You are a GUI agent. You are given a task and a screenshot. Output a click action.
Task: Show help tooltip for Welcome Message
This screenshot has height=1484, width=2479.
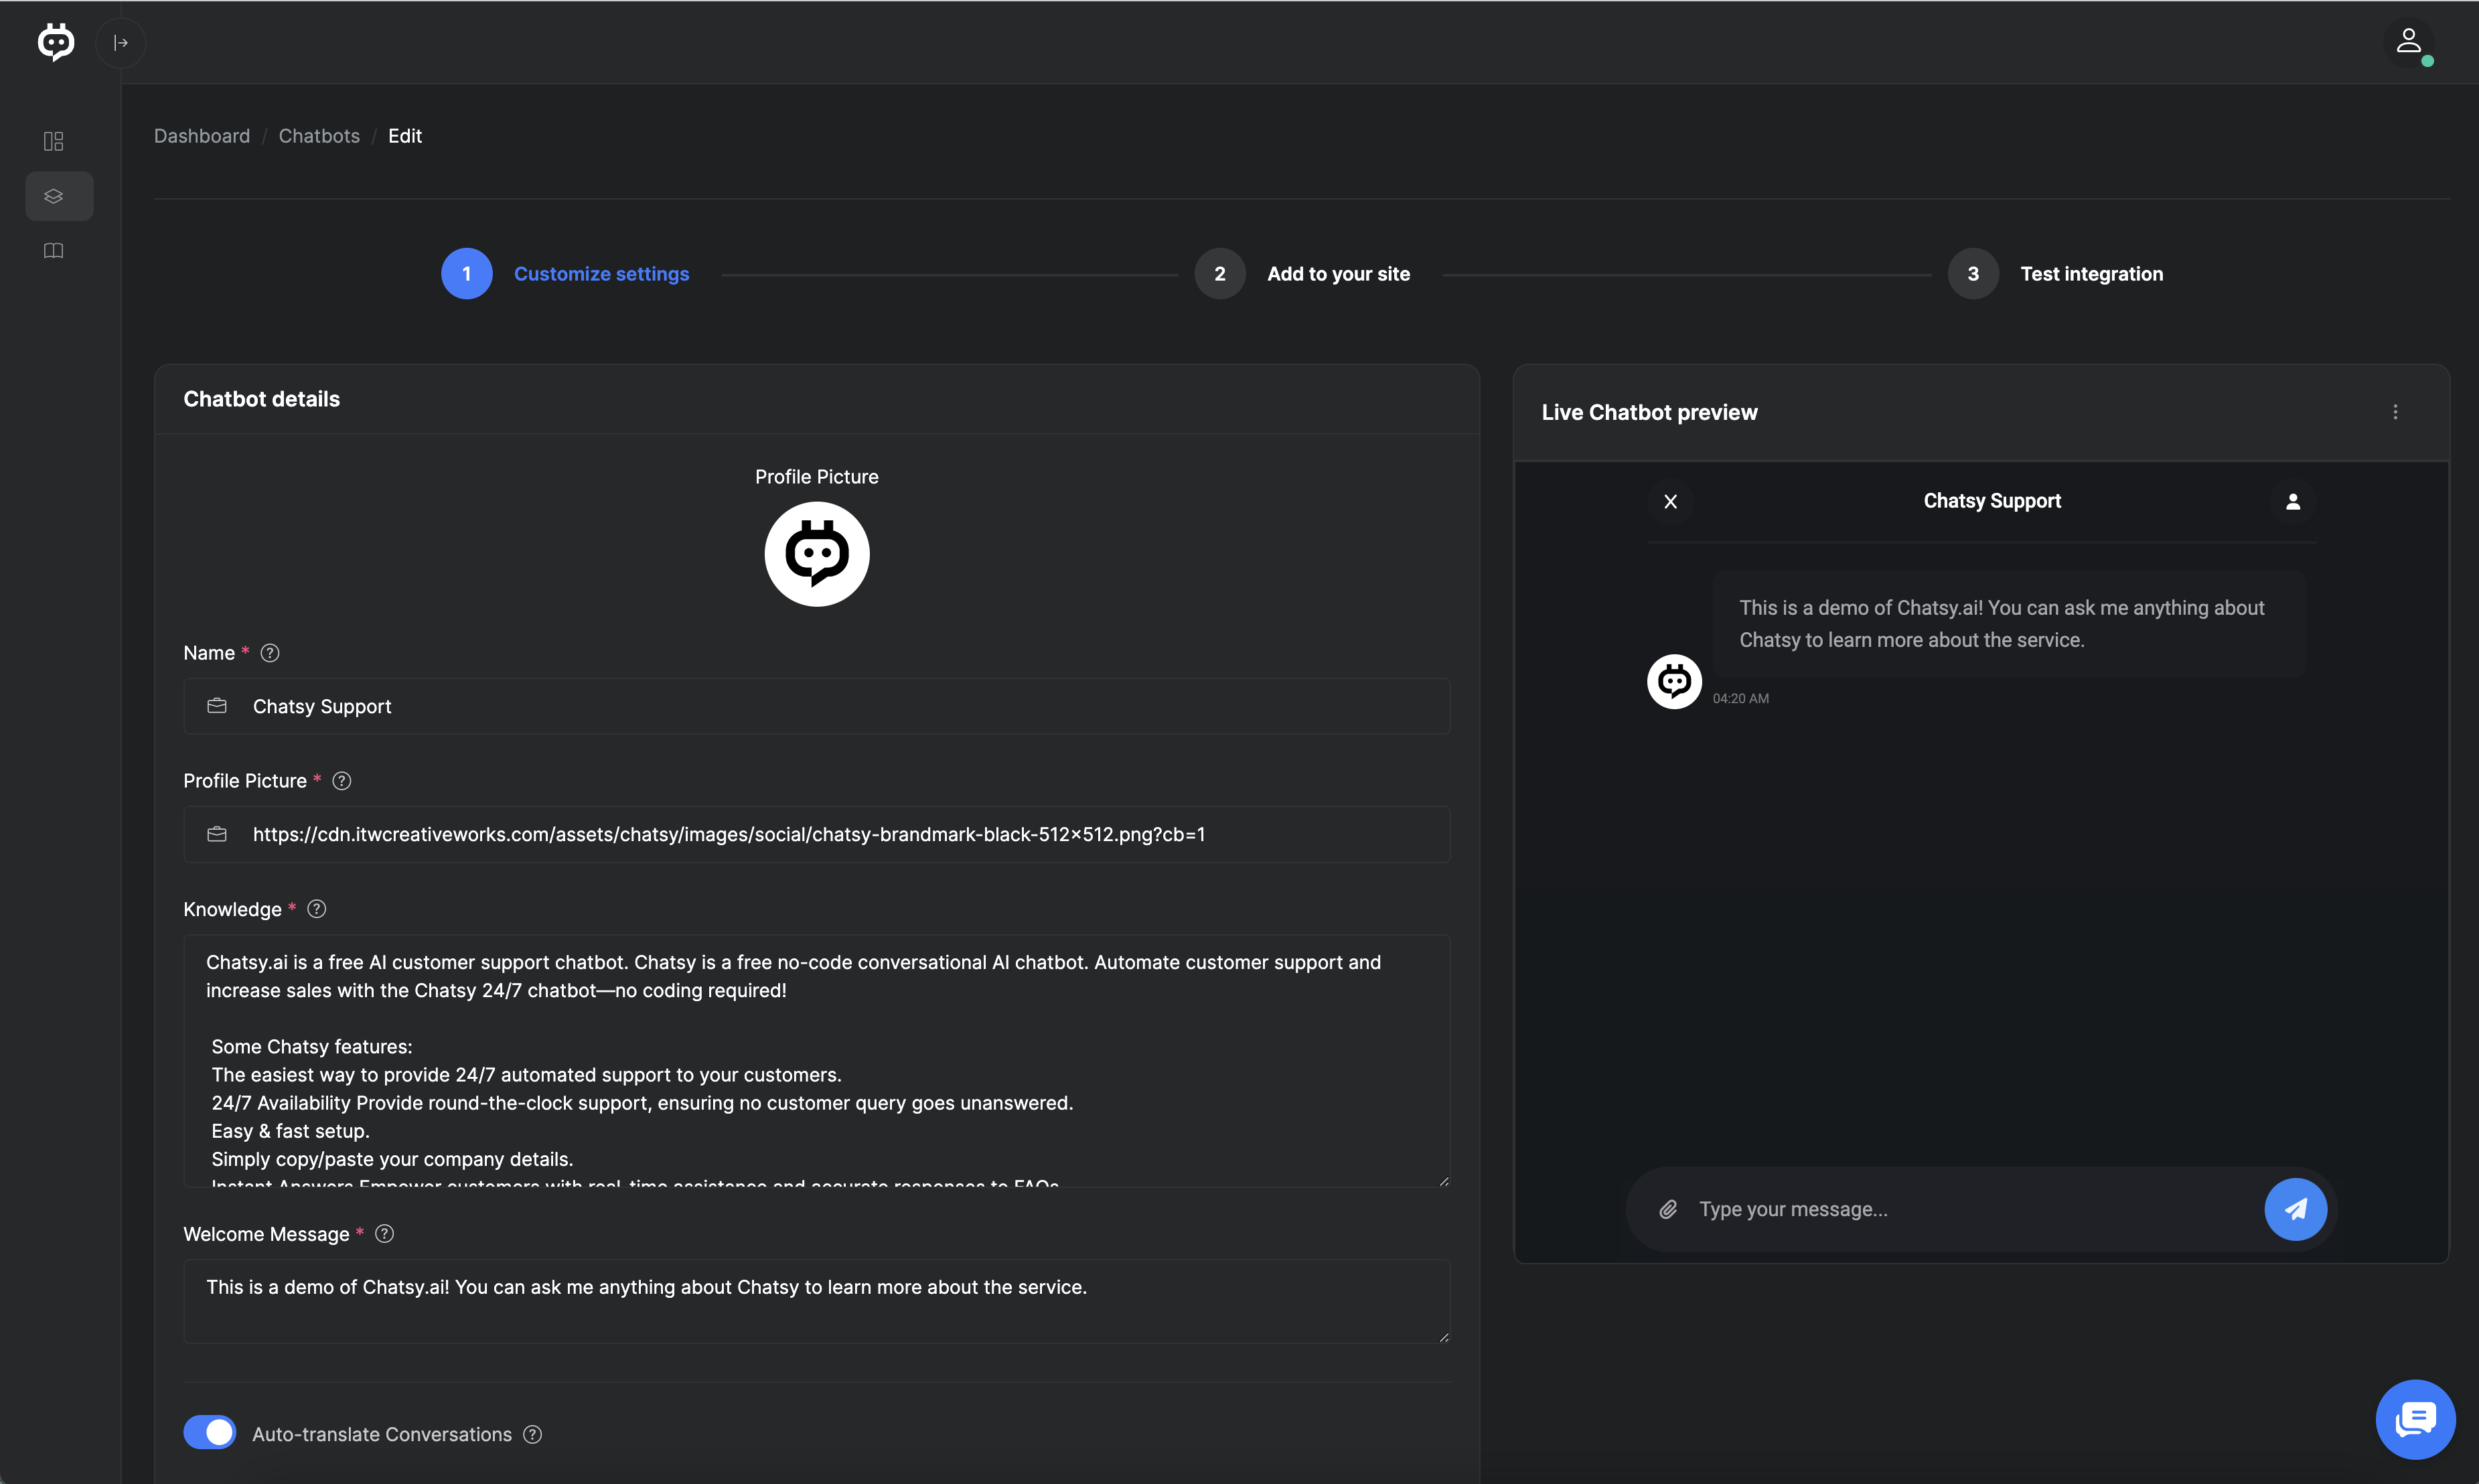[384, 1234]
